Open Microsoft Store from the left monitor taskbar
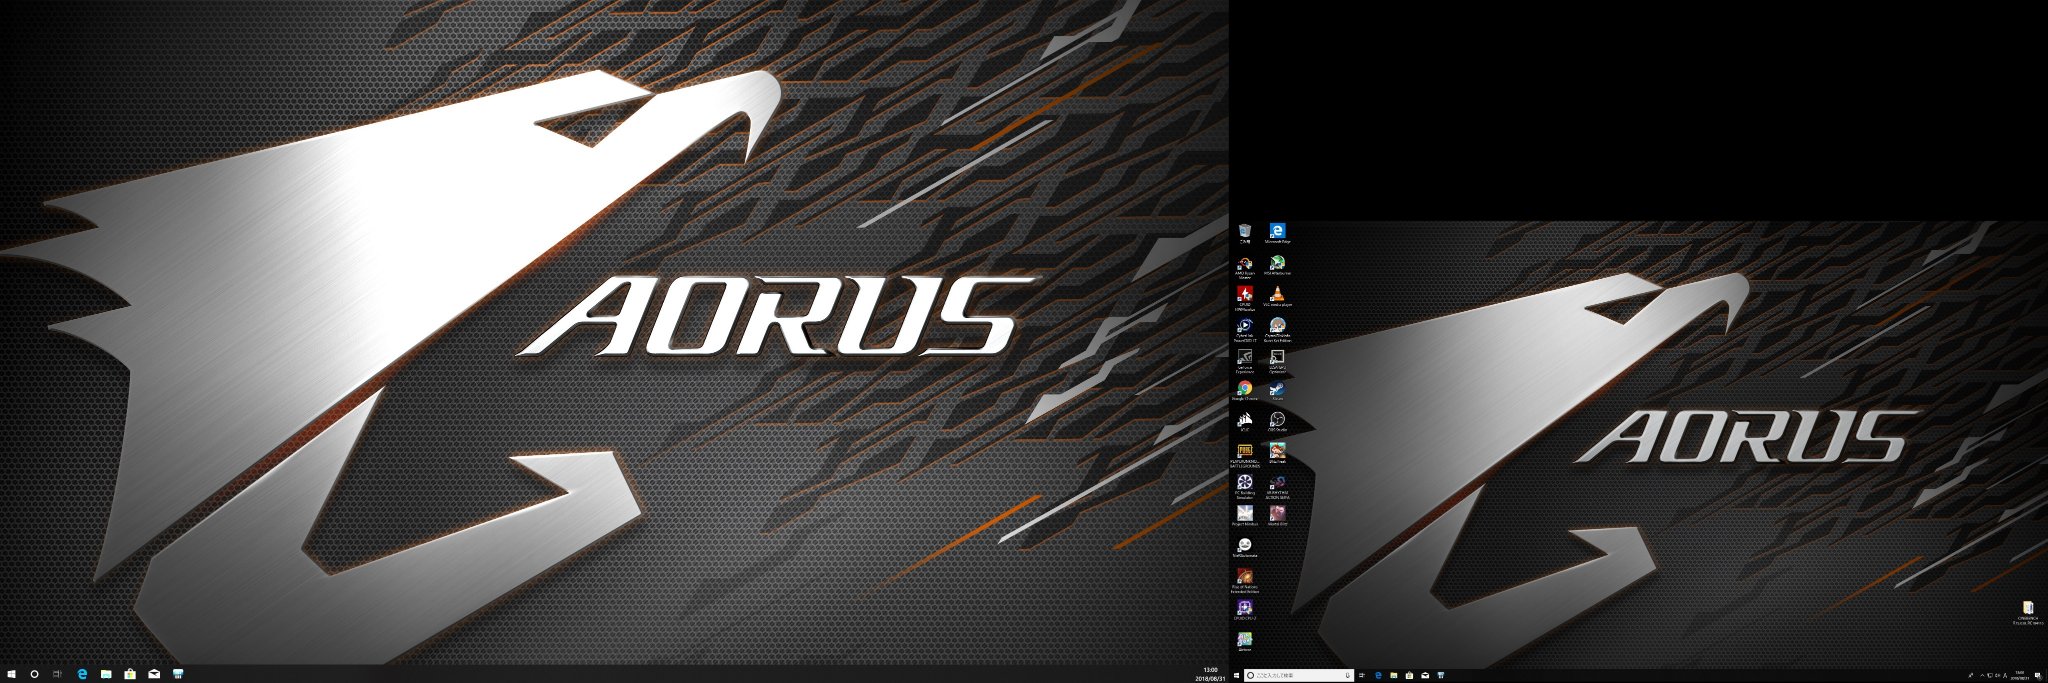Viewport: 2048px width, 683px height. (x=130, y=674)
